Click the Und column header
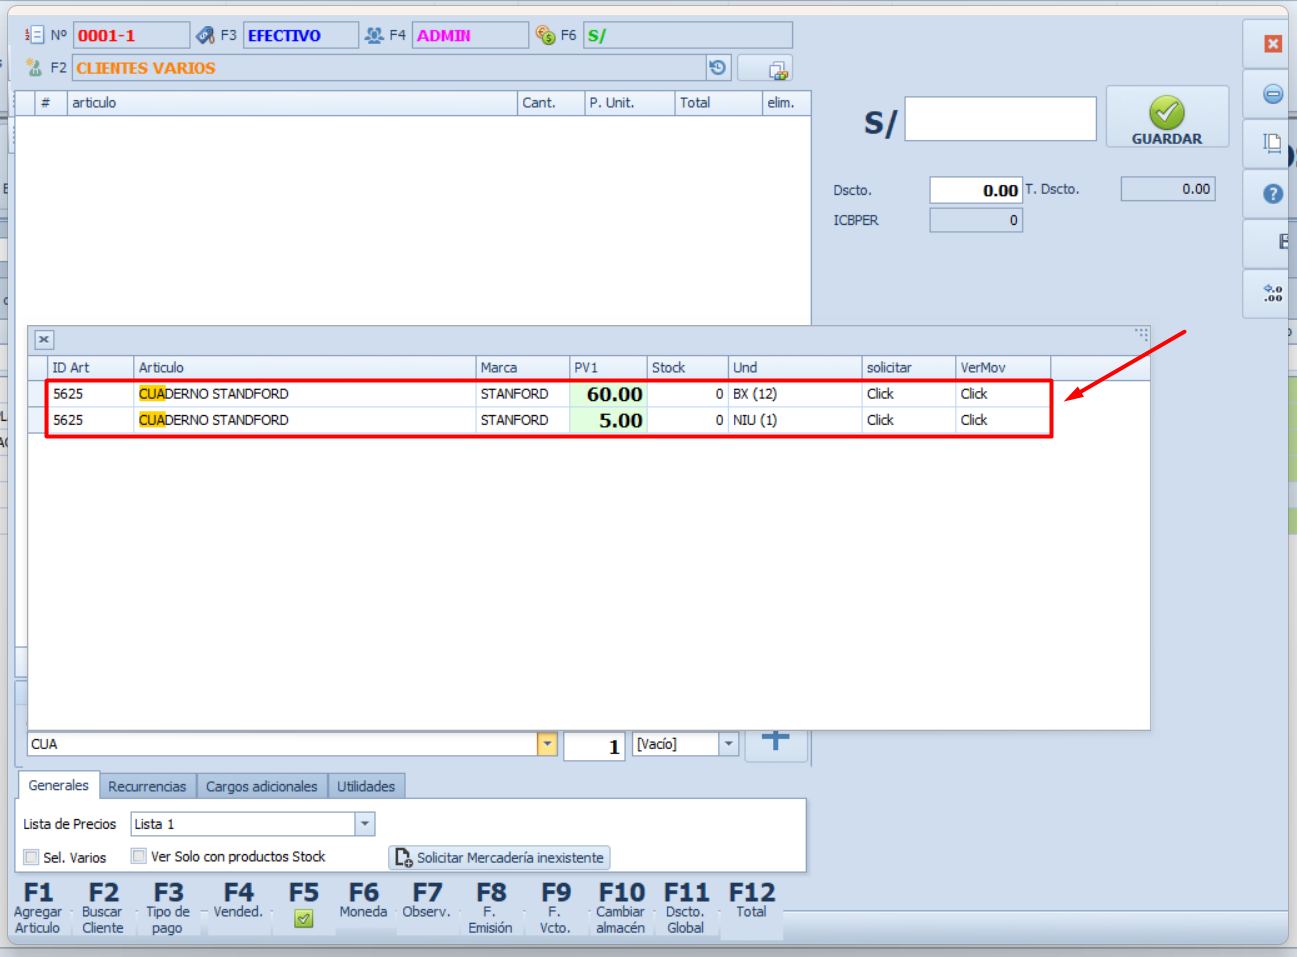 [795, 368]
